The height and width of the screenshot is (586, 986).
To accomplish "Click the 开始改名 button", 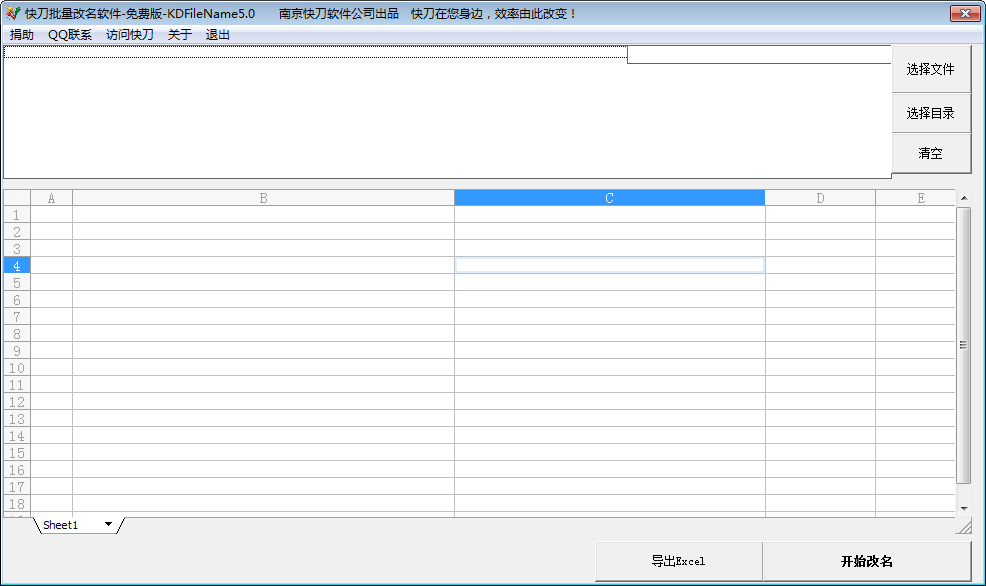I will (867, 561).
